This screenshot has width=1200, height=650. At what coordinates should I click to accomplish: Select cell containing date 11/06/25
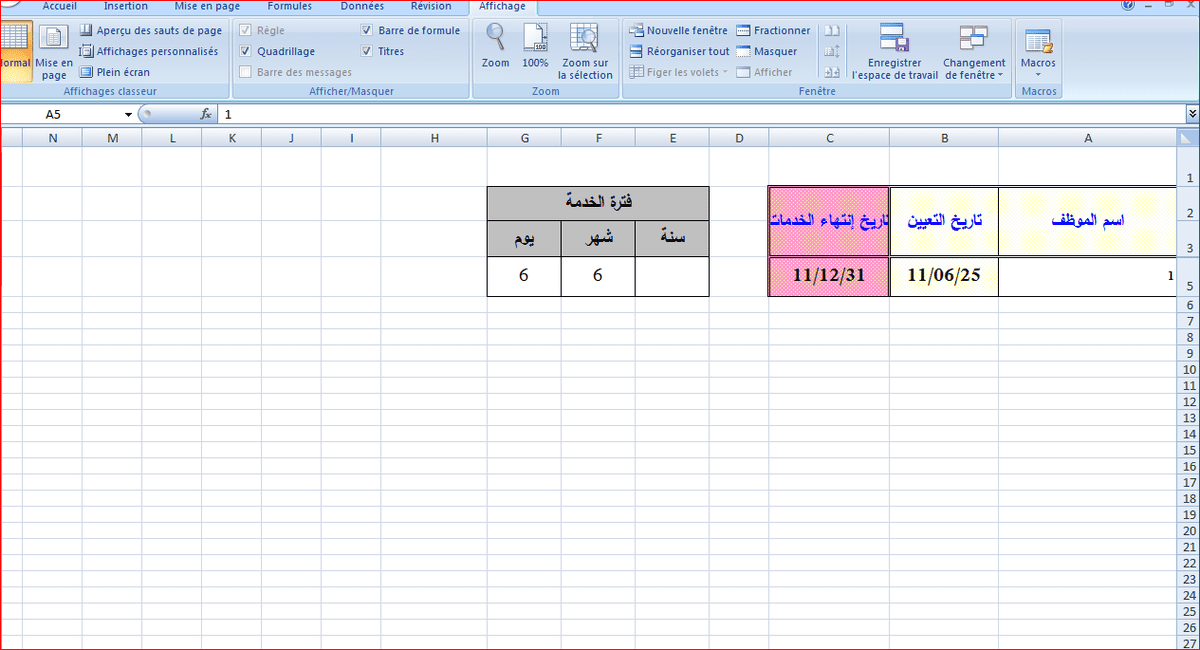944,276
